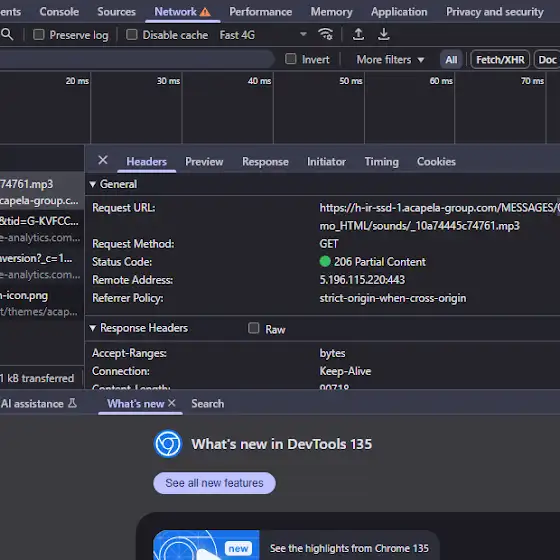This screenshot has width=560, height=560.
Task: Select the Headers detail tab
Action: 146,161
